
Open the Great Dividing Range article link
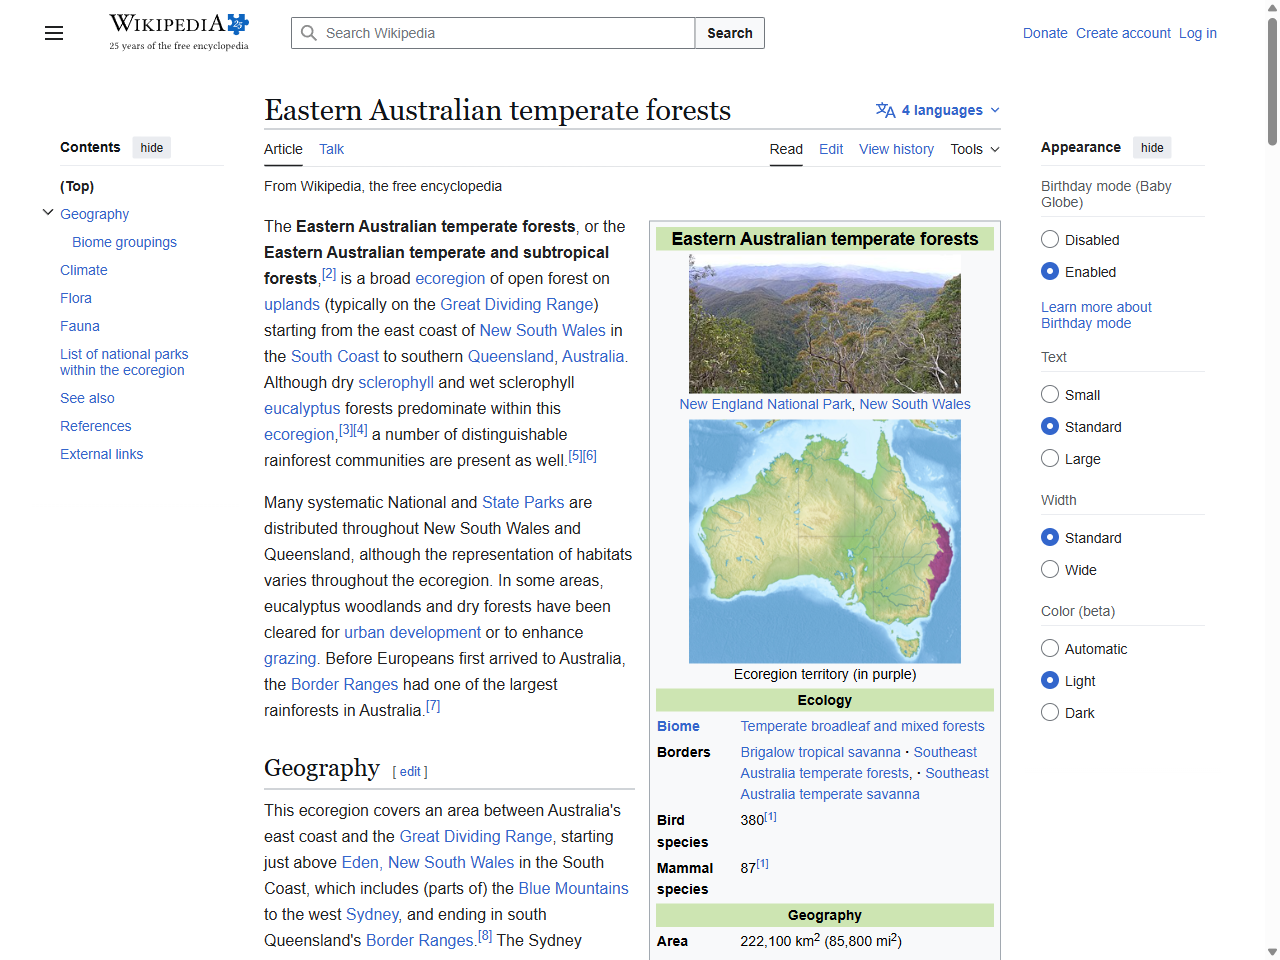point(516,304)
